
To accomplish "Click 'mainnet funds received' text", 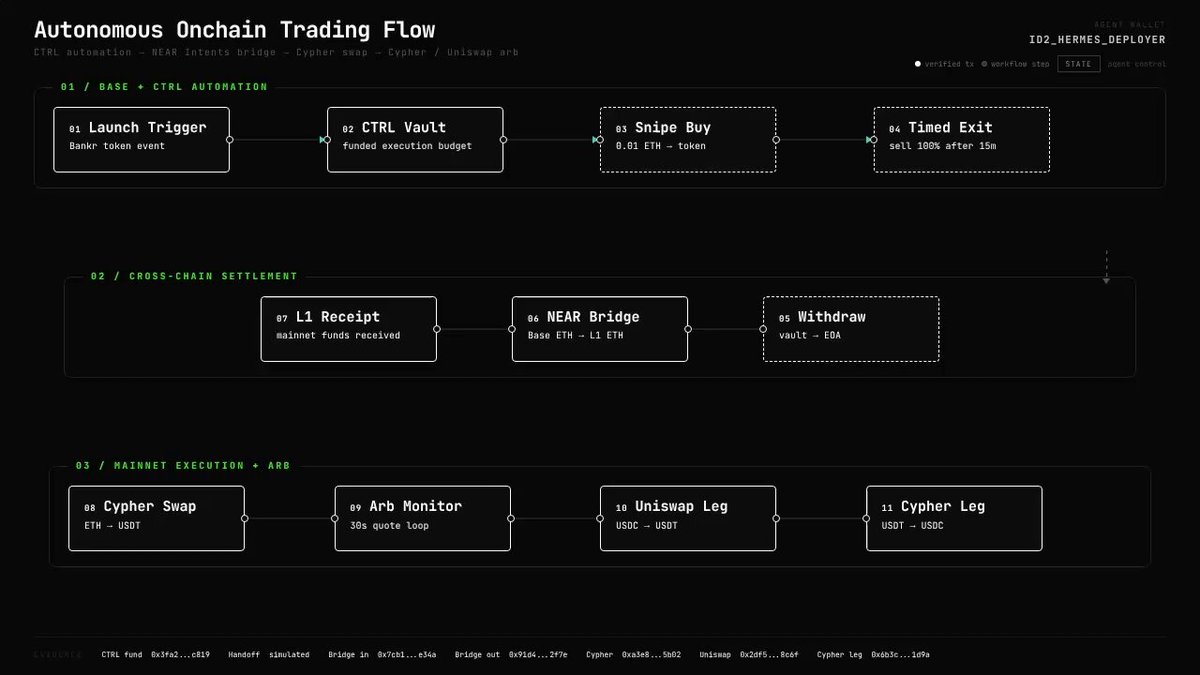I will pos(338,335).
